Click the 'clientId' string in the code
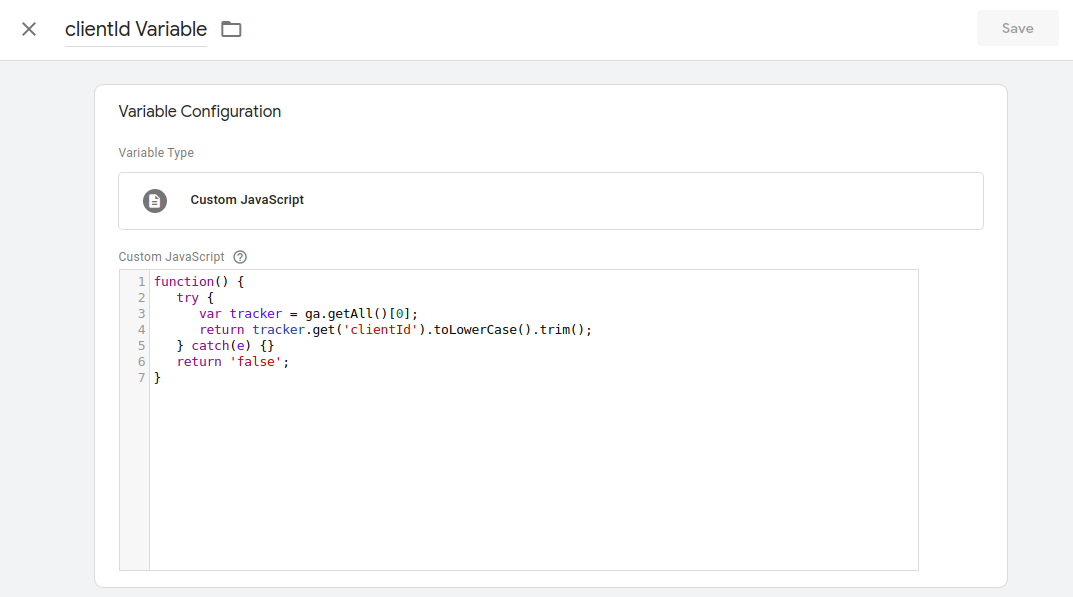This screenshot has width=1073, height=597. tap(380, 330)
